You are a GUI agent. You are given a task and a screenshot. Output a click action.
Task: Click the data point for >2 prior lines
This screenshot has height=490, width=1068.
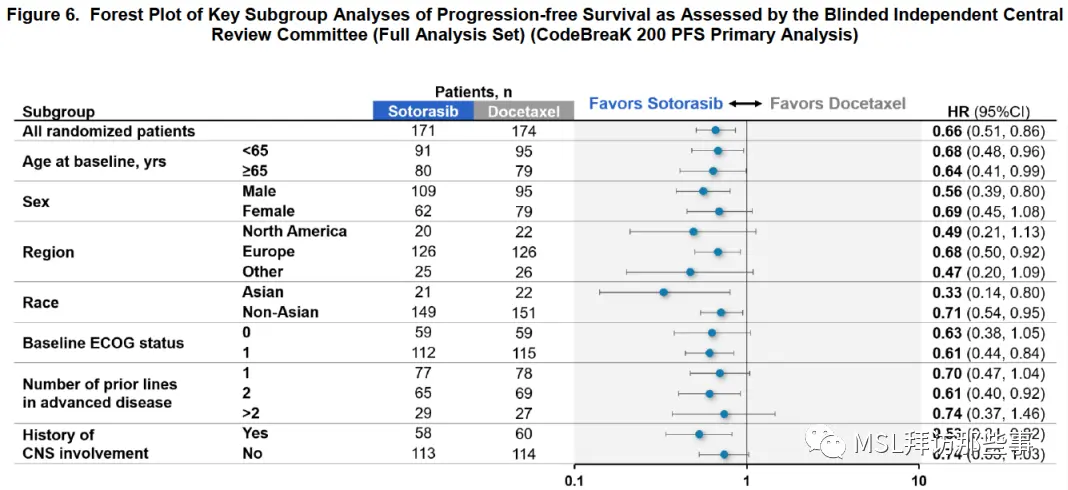724,413
